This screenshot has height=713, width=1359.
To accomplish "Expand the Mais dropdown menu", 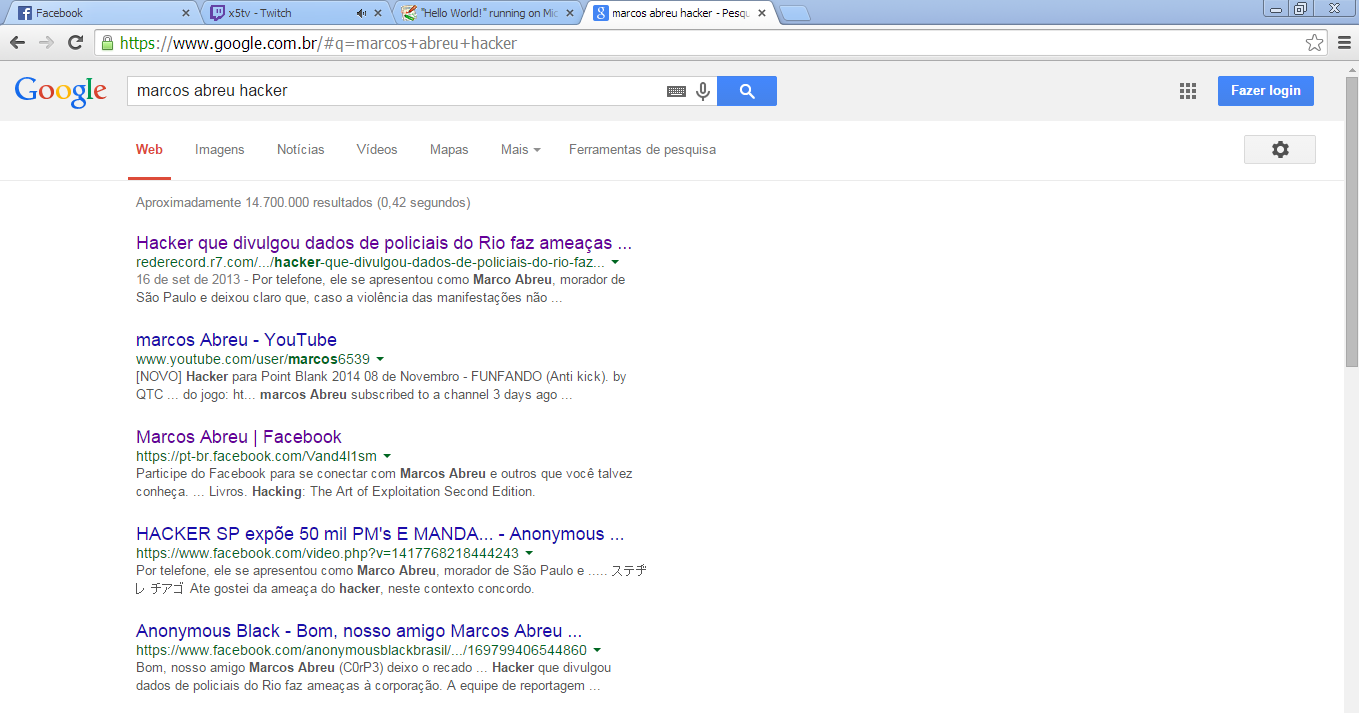I will point(520,149).
